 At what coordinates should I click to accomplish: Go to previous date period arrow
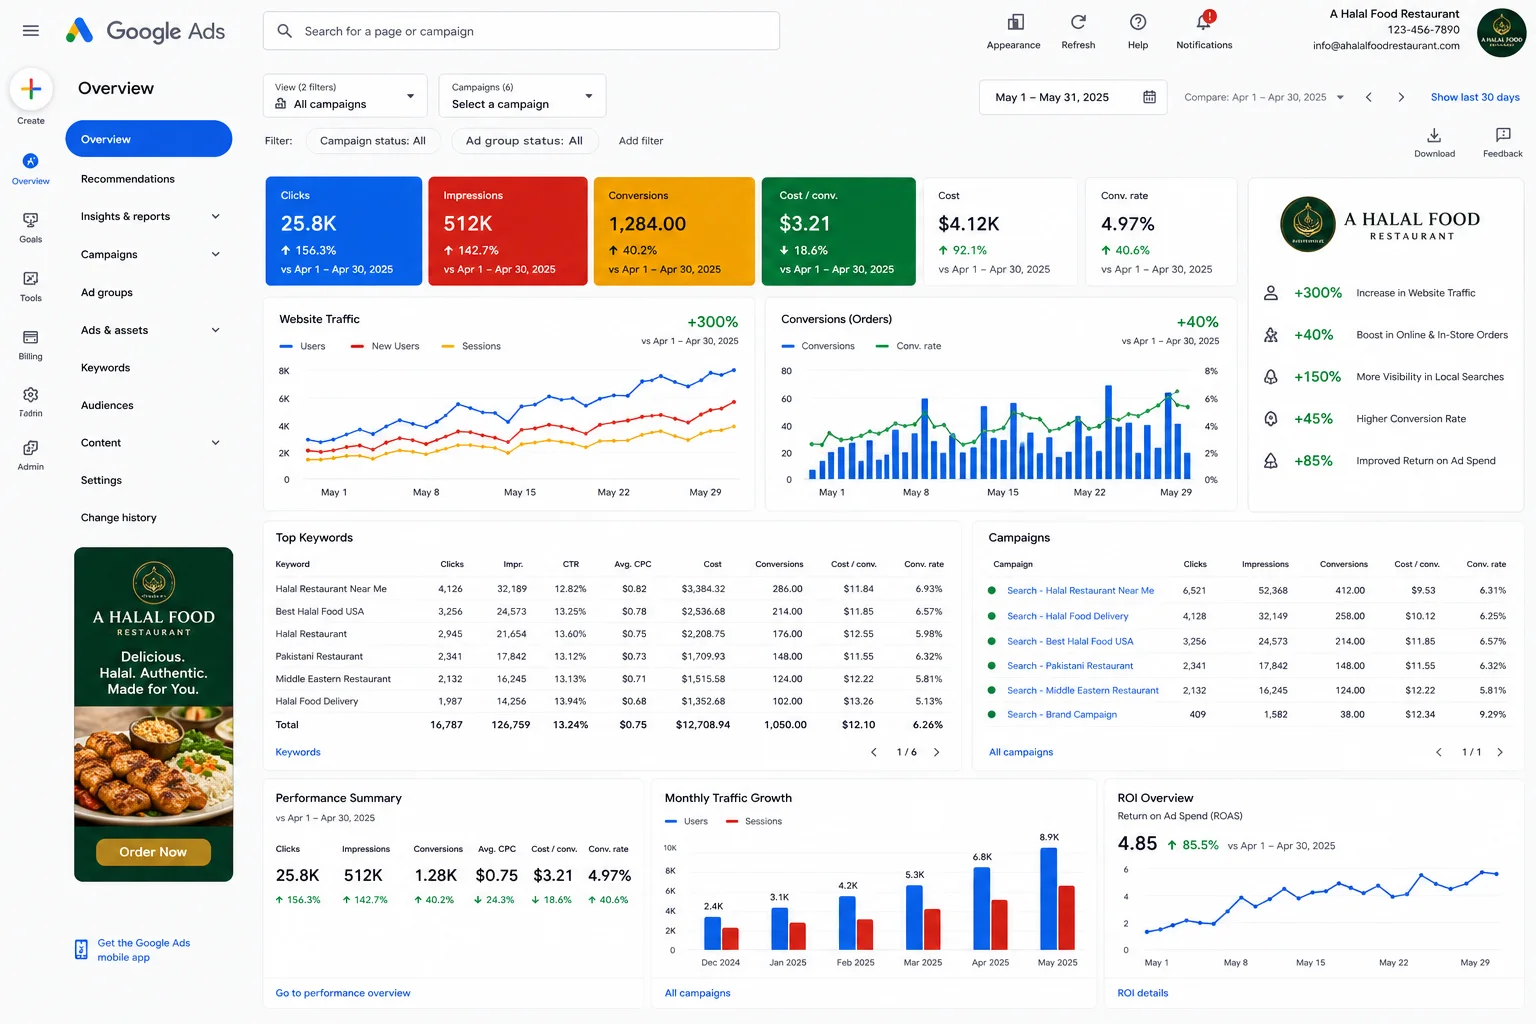click(x=1369, y=97)
